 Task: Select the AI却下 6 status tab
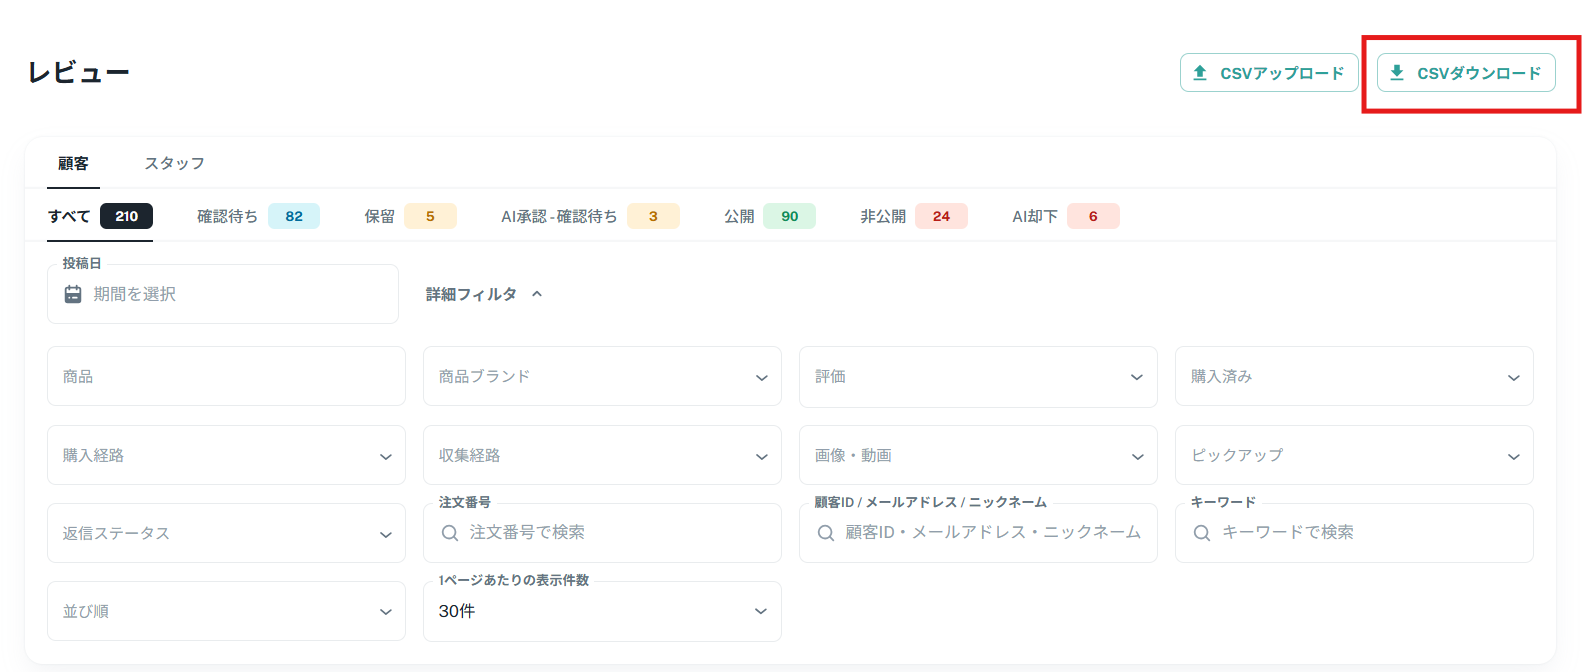click(x=1065, y=216)
